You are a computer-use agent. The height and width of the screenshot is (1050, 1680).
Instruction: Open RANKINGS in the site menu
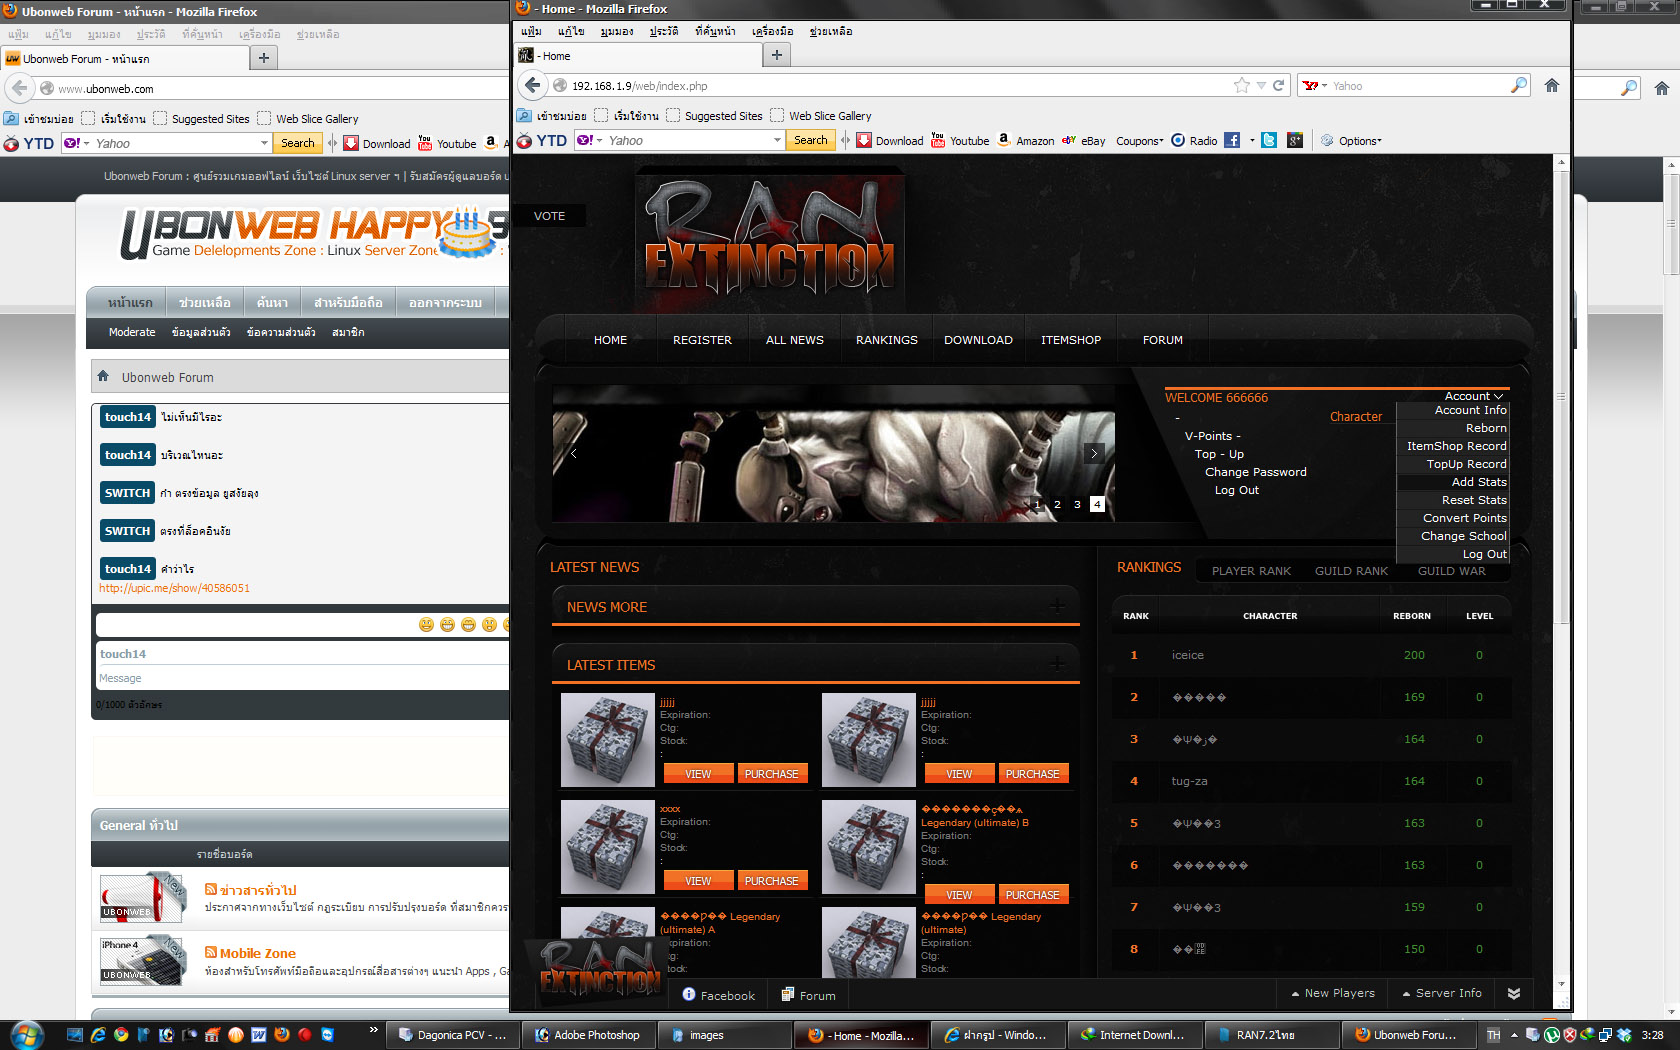click(x=886, y=340)
